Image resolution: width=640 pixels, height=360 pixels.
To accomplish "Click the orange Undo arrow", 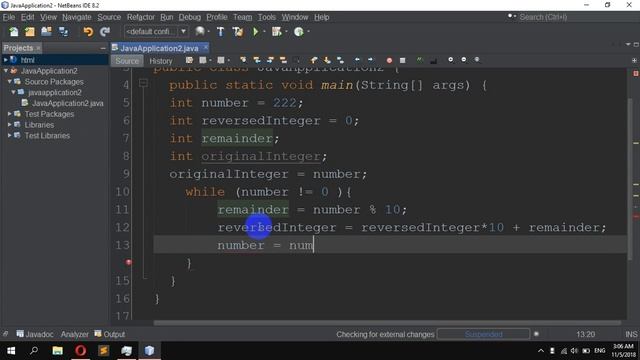I will click(88, 31).
